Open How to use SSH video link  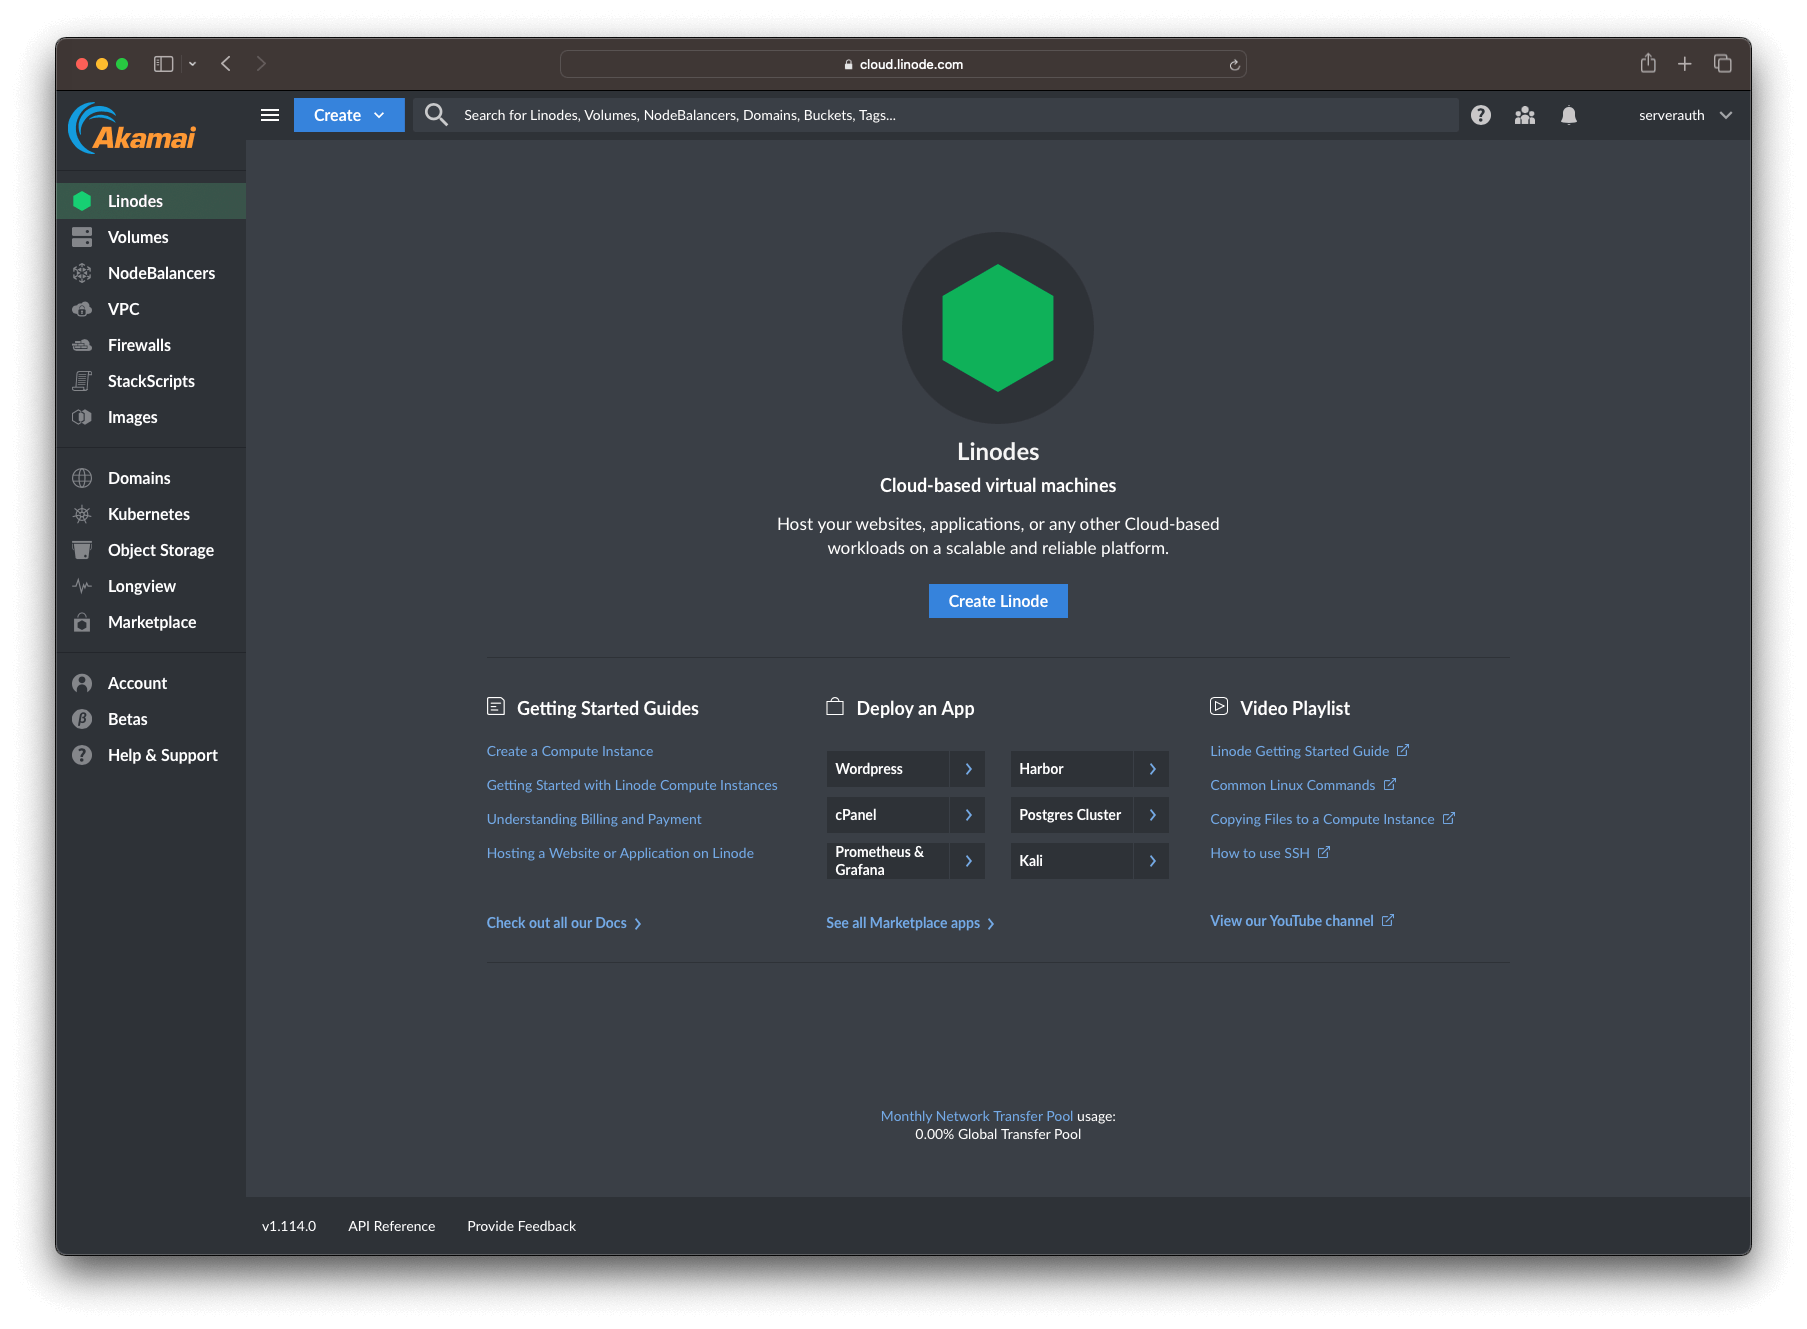[1270, 853]
